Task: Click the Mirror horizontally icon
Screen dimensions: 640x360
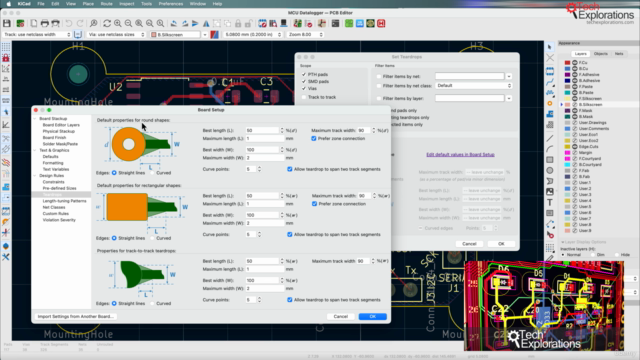Action: tap(206, 24)
